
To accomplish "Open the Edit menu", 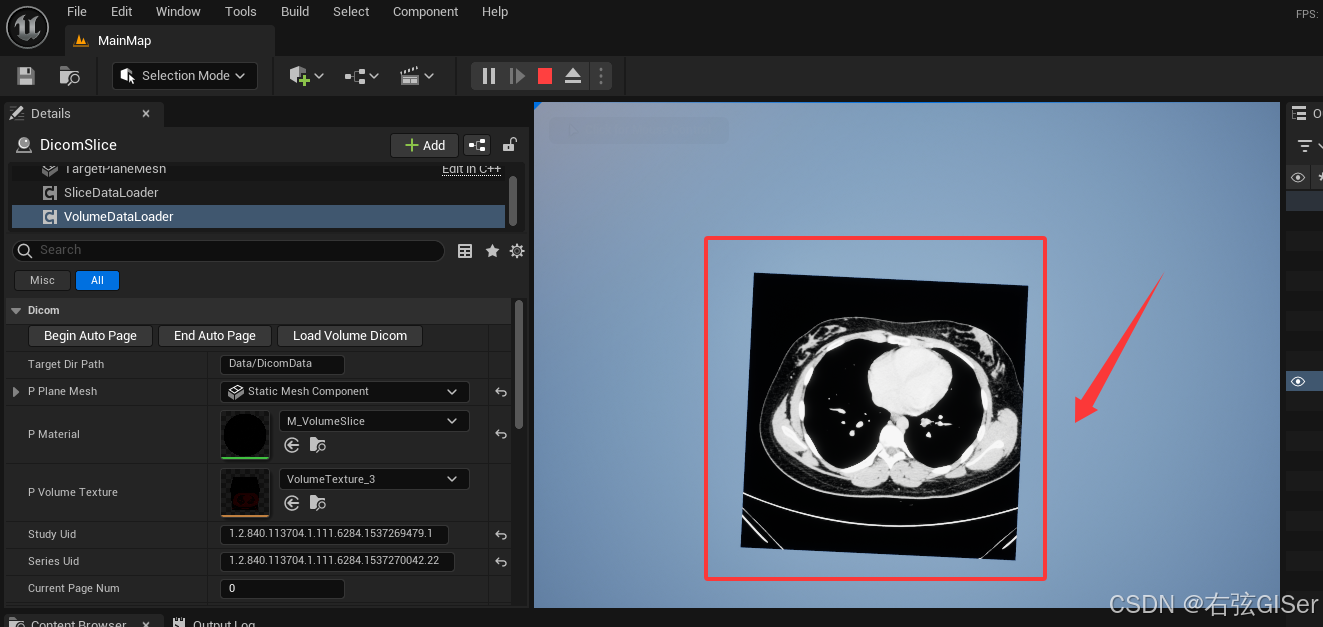I will click(x=122, y=12).
